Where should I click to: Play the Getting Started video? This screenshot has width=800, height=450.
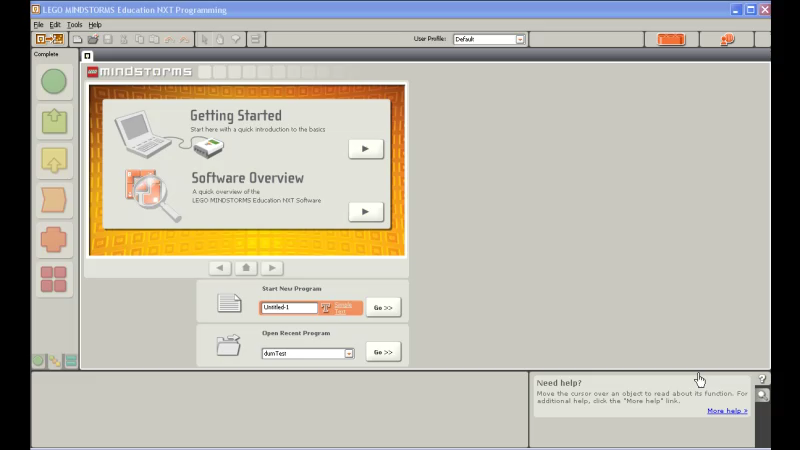[366, 149]
